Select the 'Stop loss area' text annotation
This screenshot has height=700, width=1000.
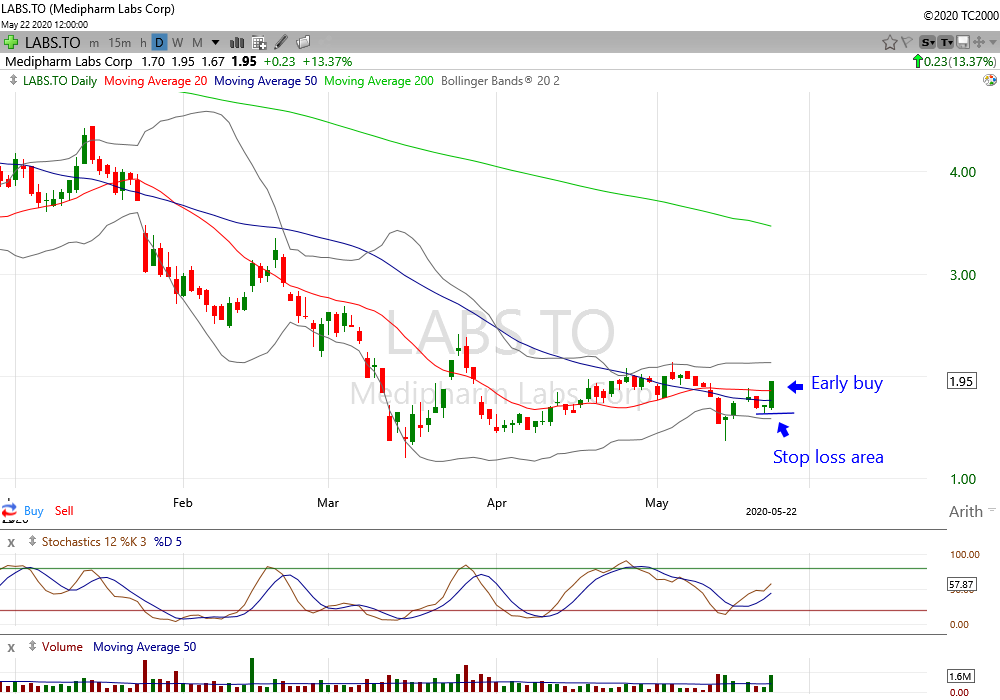point(828,457)
